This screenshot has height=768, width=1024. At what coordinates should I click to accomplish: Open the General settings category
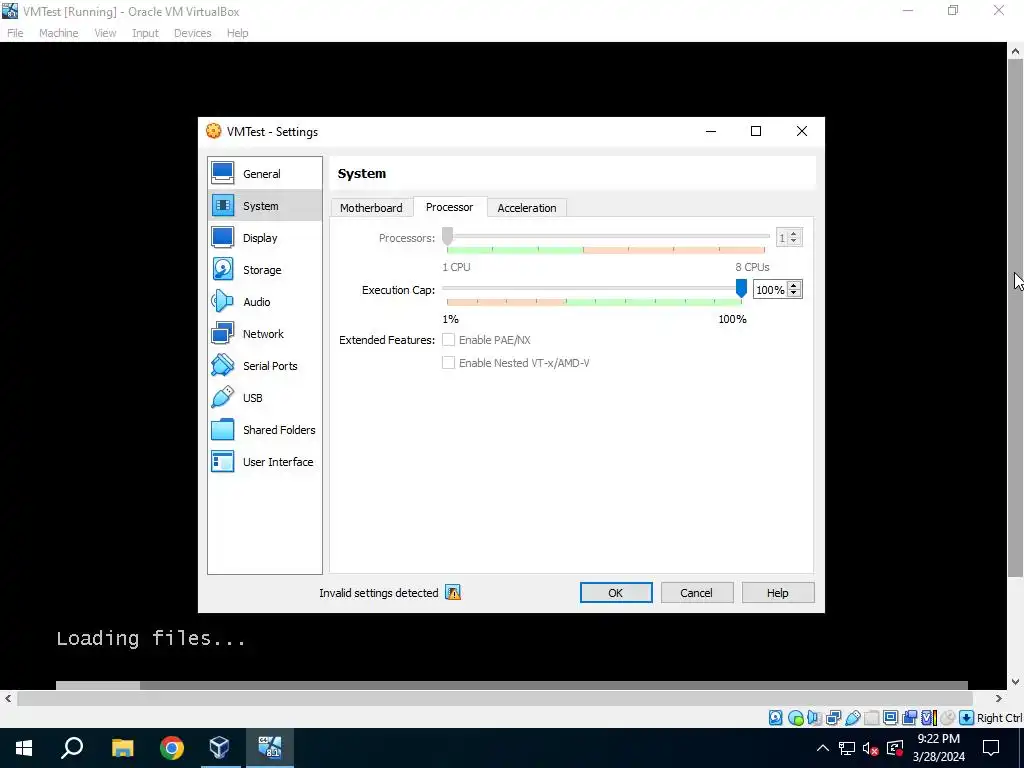[x=264, y=174]
